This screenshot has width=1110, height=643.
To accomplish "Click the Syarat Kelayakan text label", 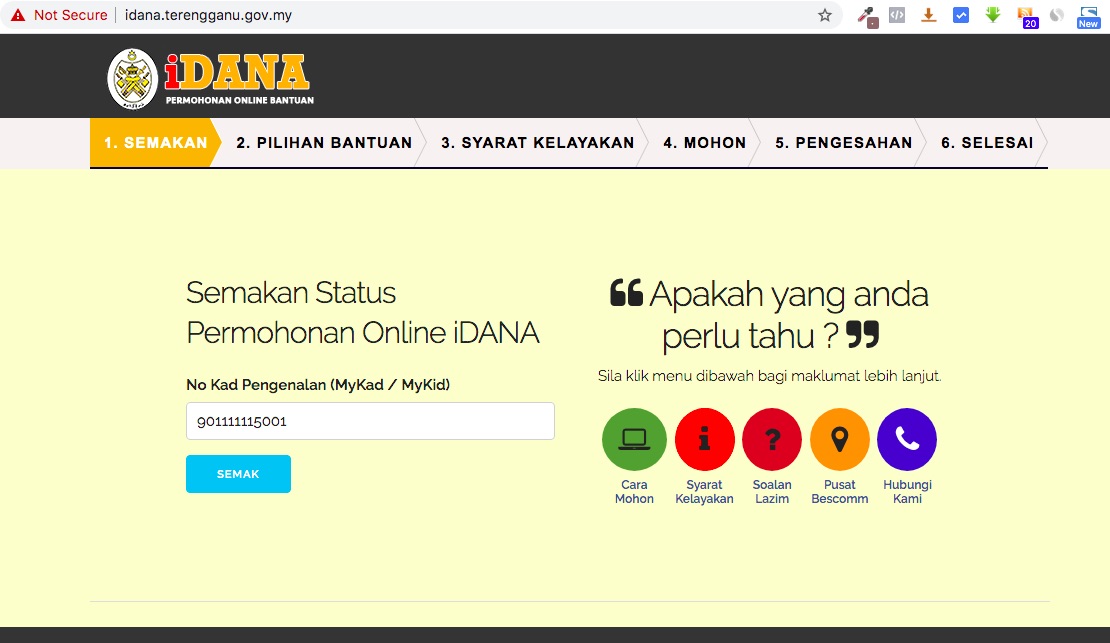I will [x=704, y=491].
